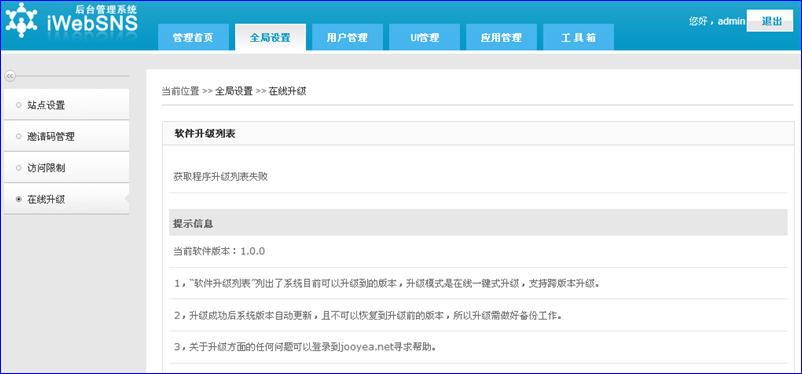Open 站点设置 in the sidebar

coord(66,105)
